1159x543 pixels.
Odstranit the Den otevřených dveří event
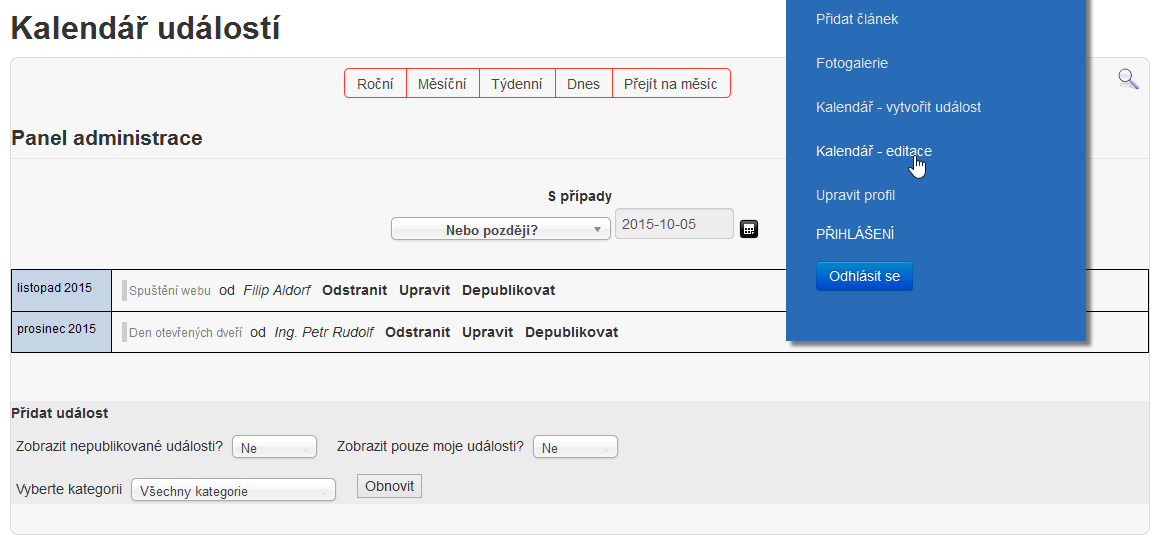pyautogui.click(x=418, y=332)
